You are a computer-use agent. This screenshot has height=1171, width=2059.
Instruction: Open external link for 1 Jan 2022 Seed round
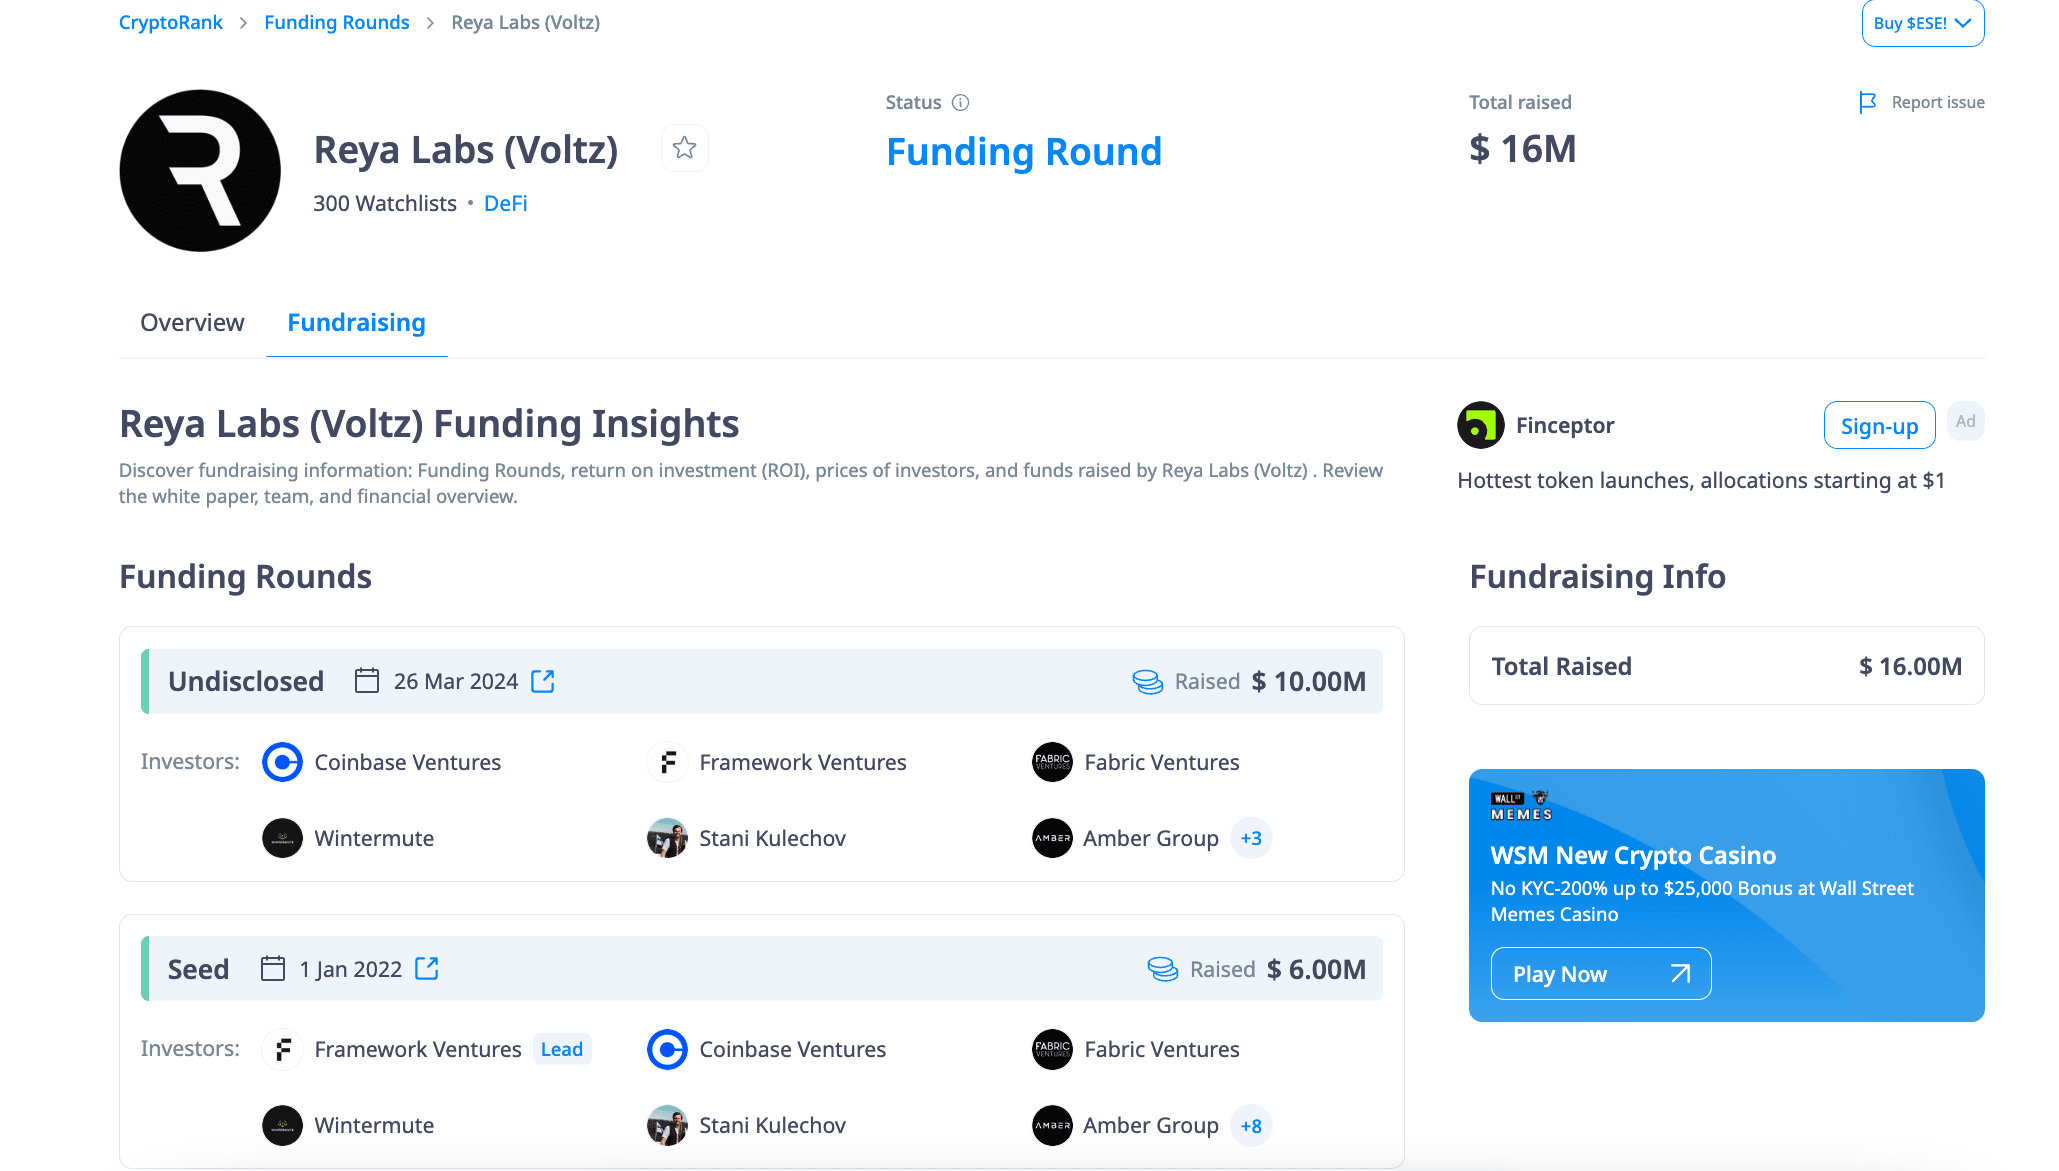(427, 968)
